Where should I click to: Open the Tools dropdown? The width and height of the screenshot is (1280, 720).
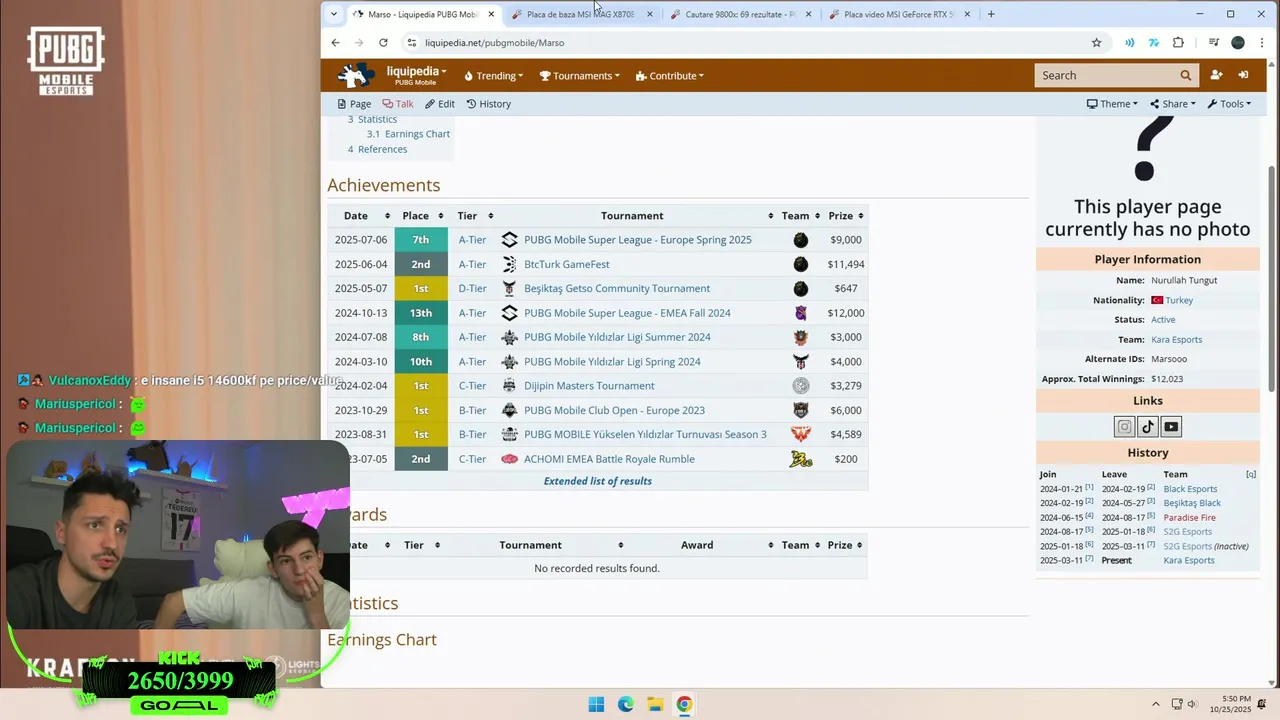point(1229,104)
